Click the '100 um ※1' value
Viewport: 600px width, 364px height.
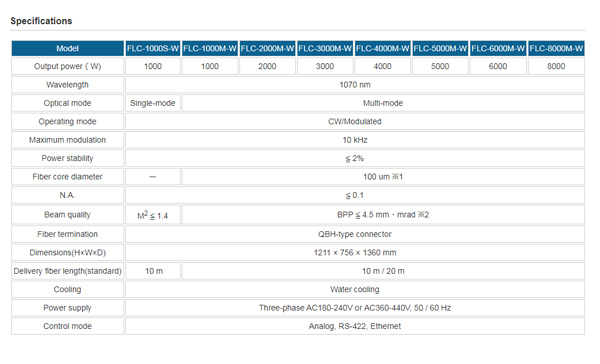[x=383, y=176]
